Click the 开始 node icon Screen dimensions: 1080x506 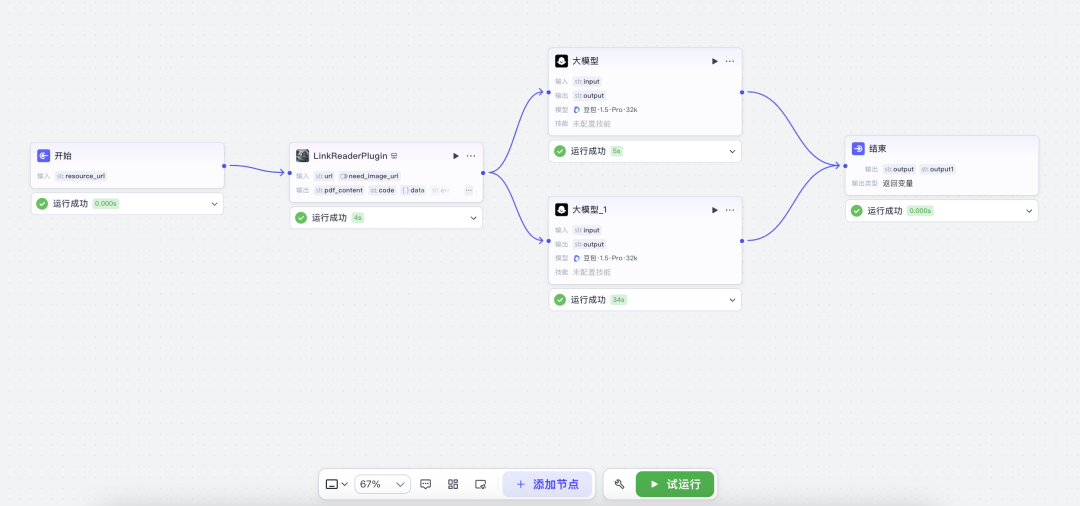[x=43, y=156]
